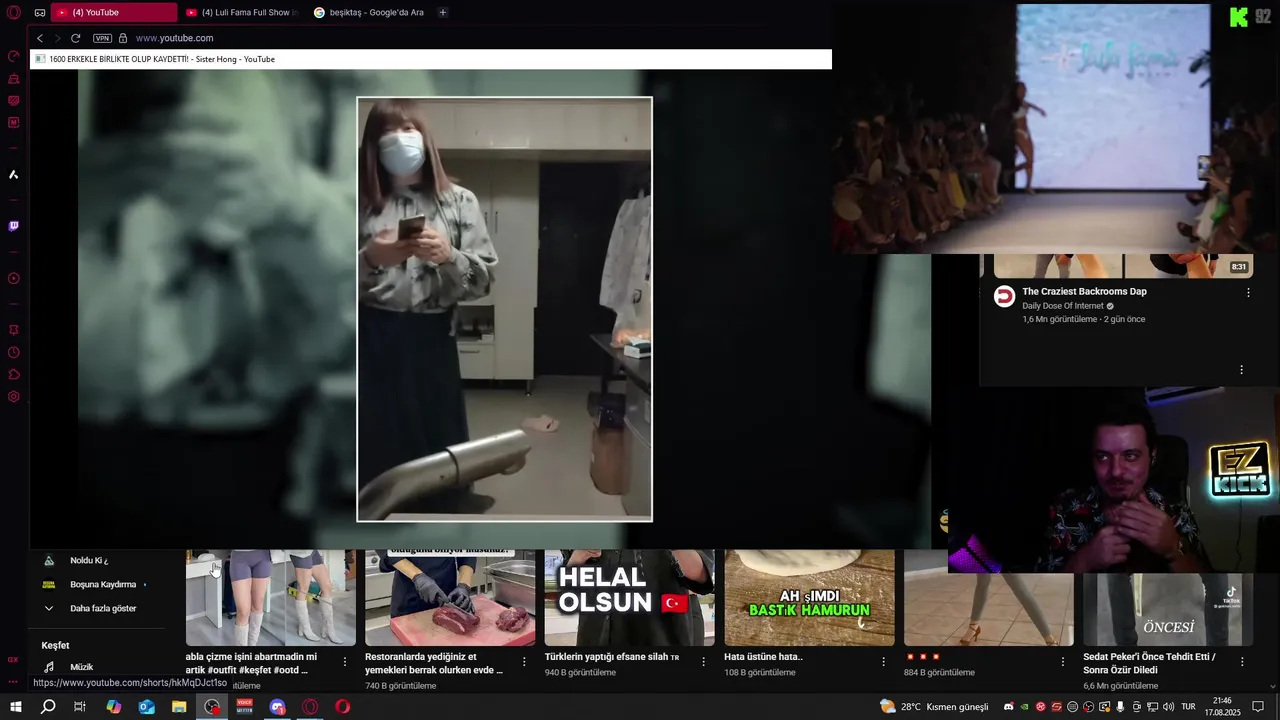Open options menu for 'Restoranlarda yediğiniz' short
The width and height of the screenshot is (1280, 720).
click(524, 662)
